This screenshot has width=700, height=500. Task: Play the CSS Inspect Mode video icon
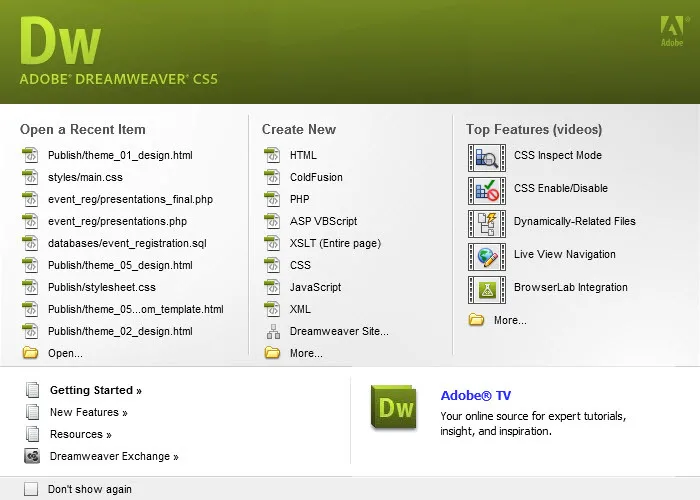click(487, 158)
